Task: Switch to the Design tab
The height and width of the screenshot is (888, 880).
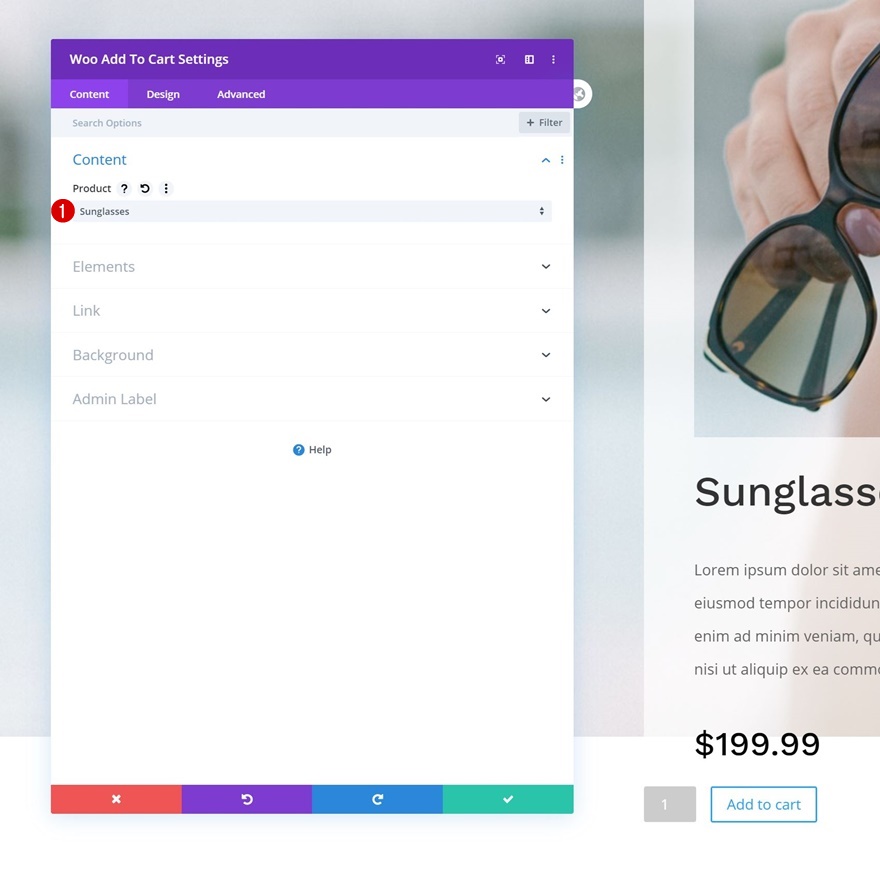Action: click(163, 94)
